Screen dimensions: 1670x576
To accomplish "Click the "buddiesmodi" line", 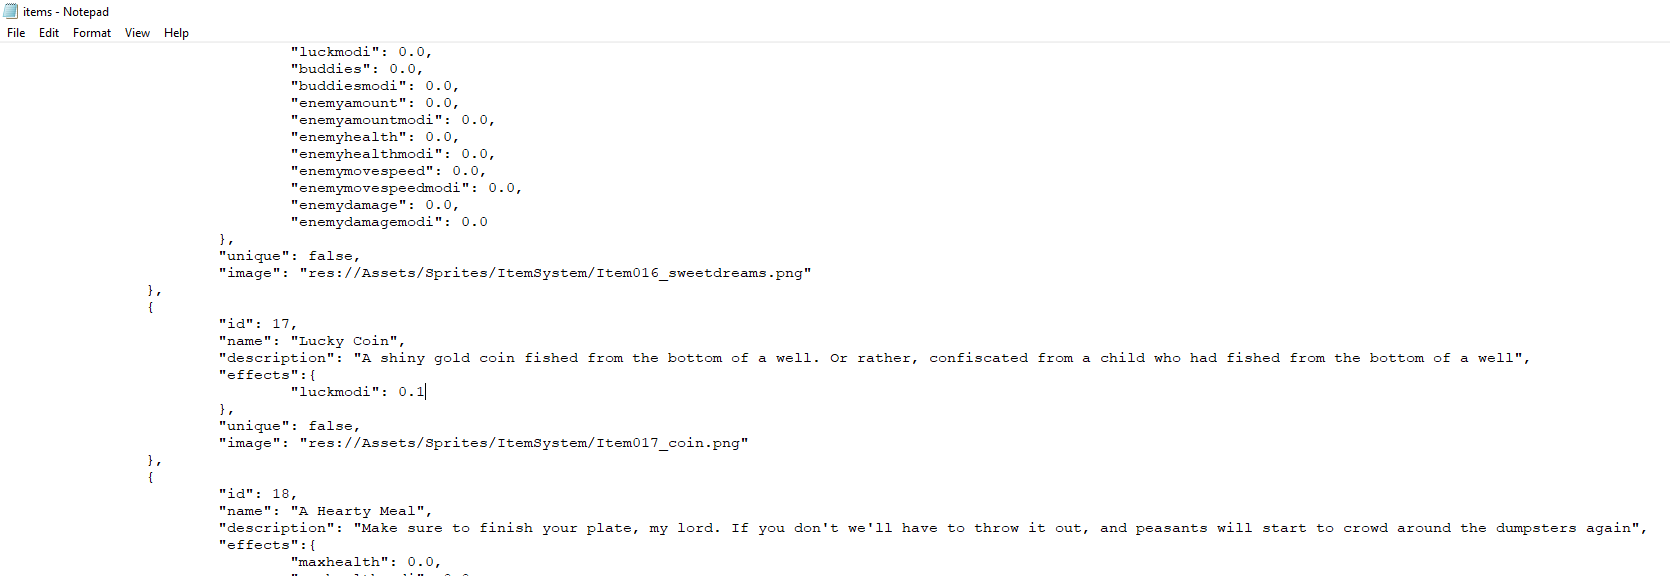I will point(375,86).
